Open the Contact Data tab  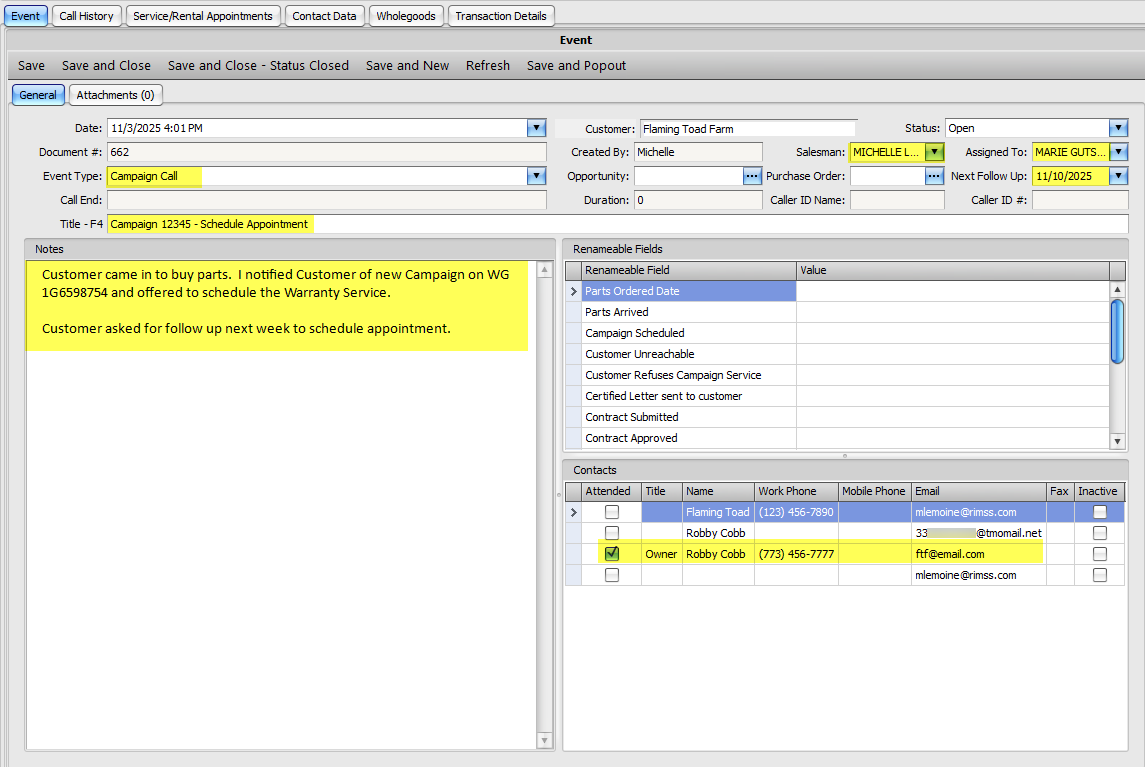point(324,16)
